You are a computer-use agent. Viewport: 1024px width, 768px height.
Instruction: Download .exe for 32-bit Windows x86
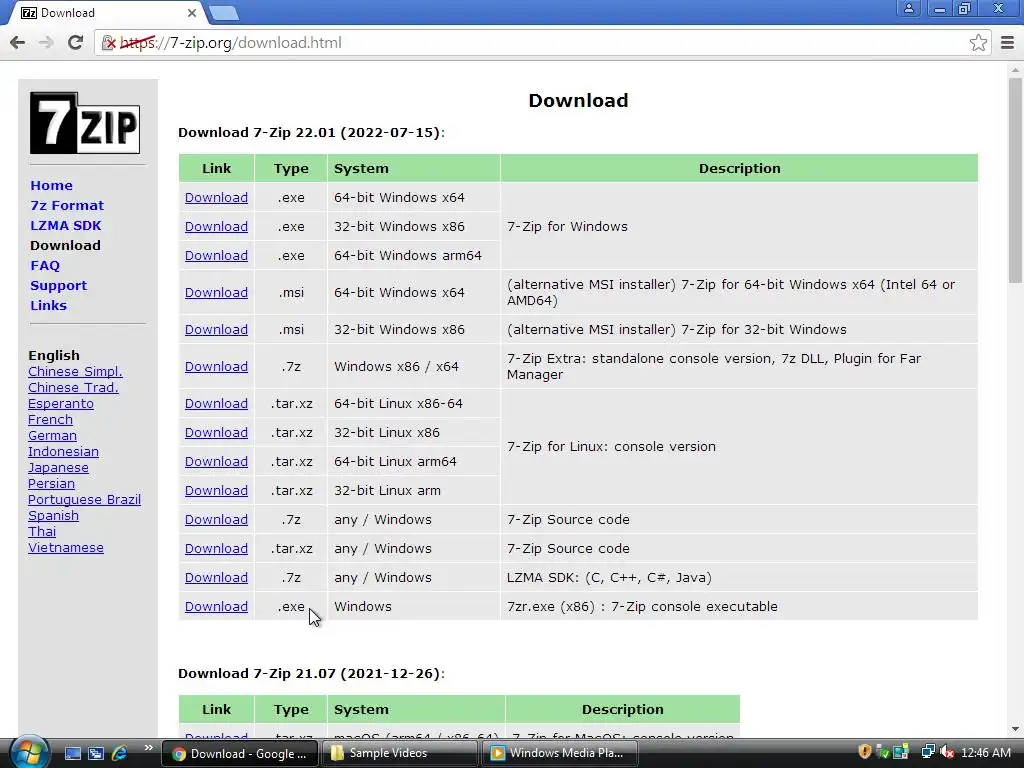coord(216,227)
